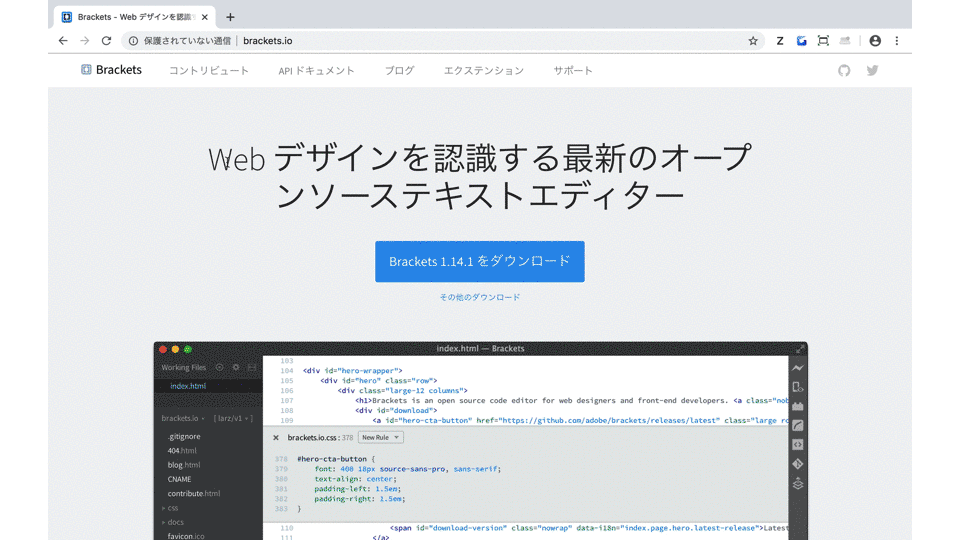Open the [larz/v1] branch dropdown
The width and height of the screenshot is (960, 540).
233,419
